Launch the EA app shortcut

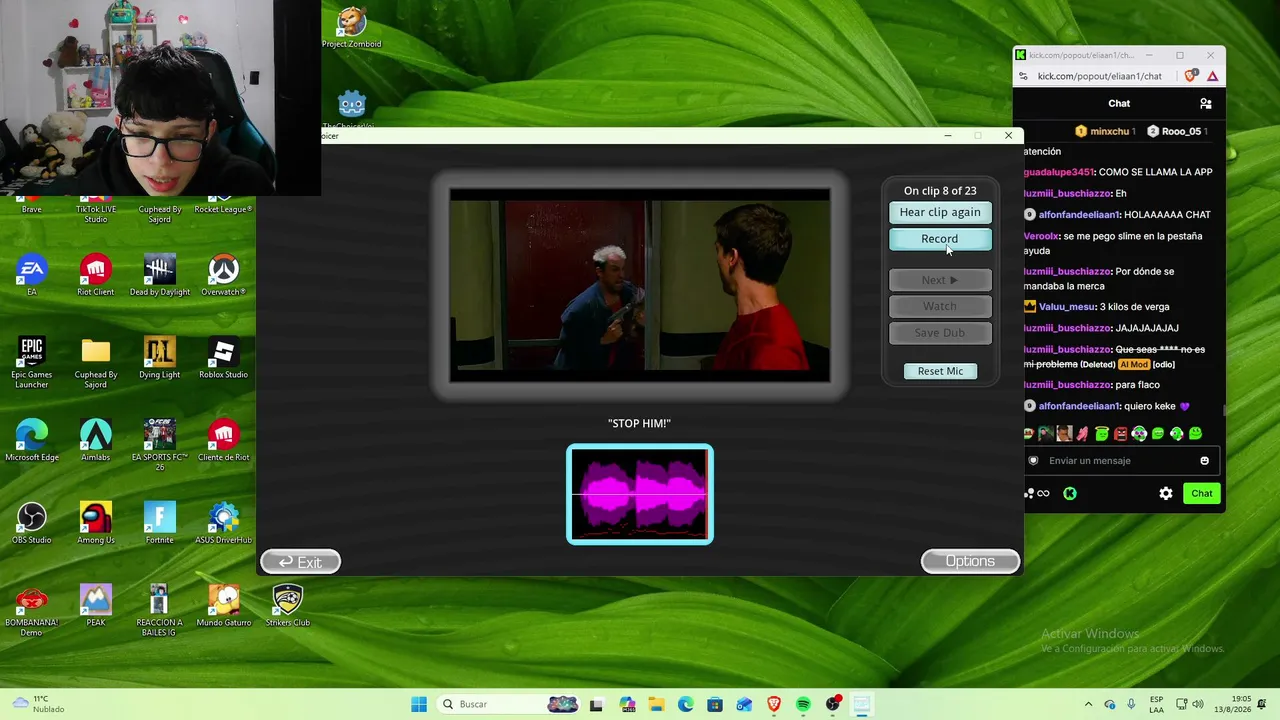(31, 275)
